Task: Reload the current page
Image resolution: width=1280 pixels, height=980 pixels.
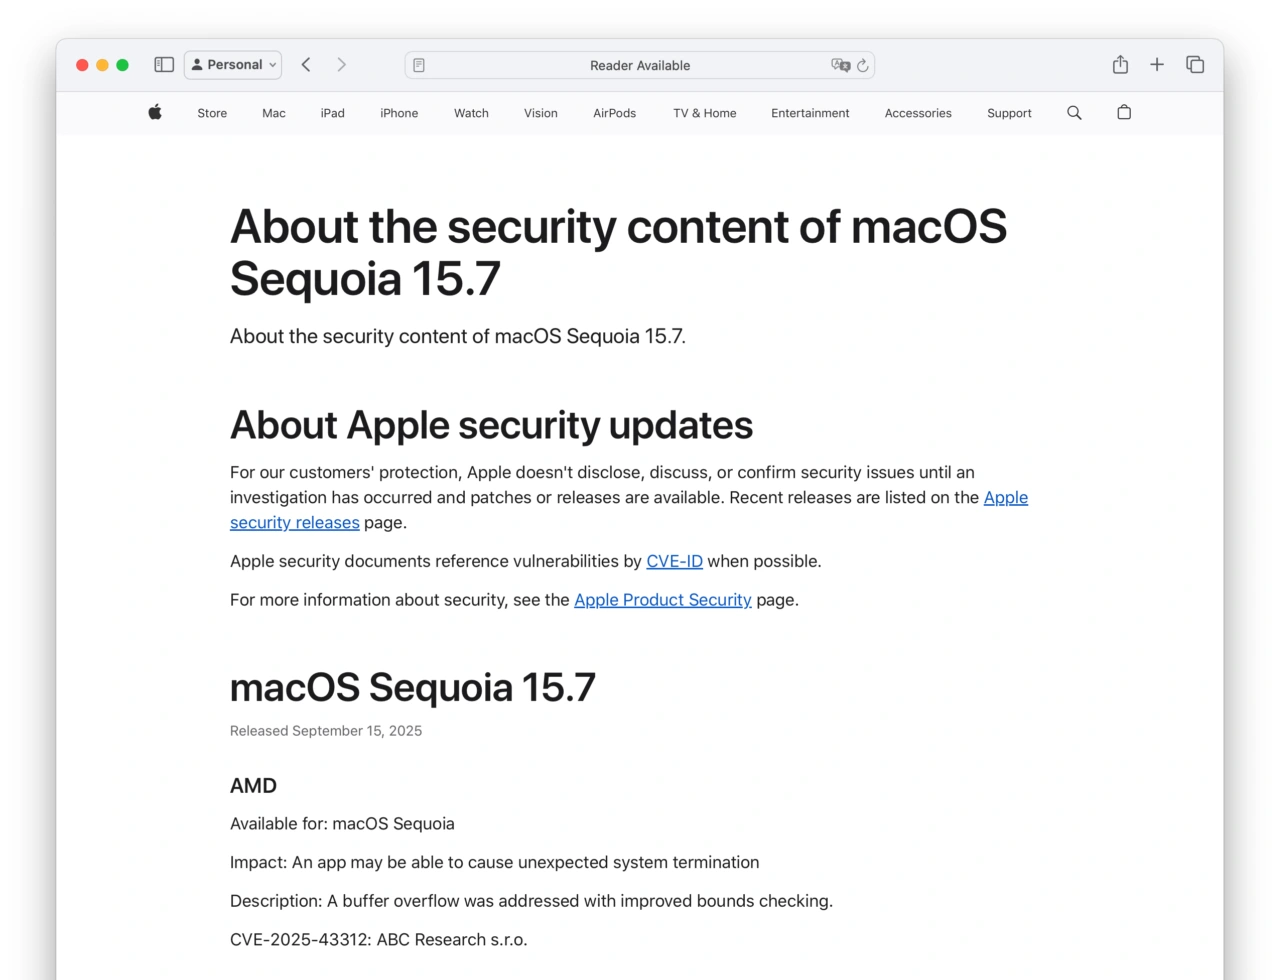Action: [862, 65]
